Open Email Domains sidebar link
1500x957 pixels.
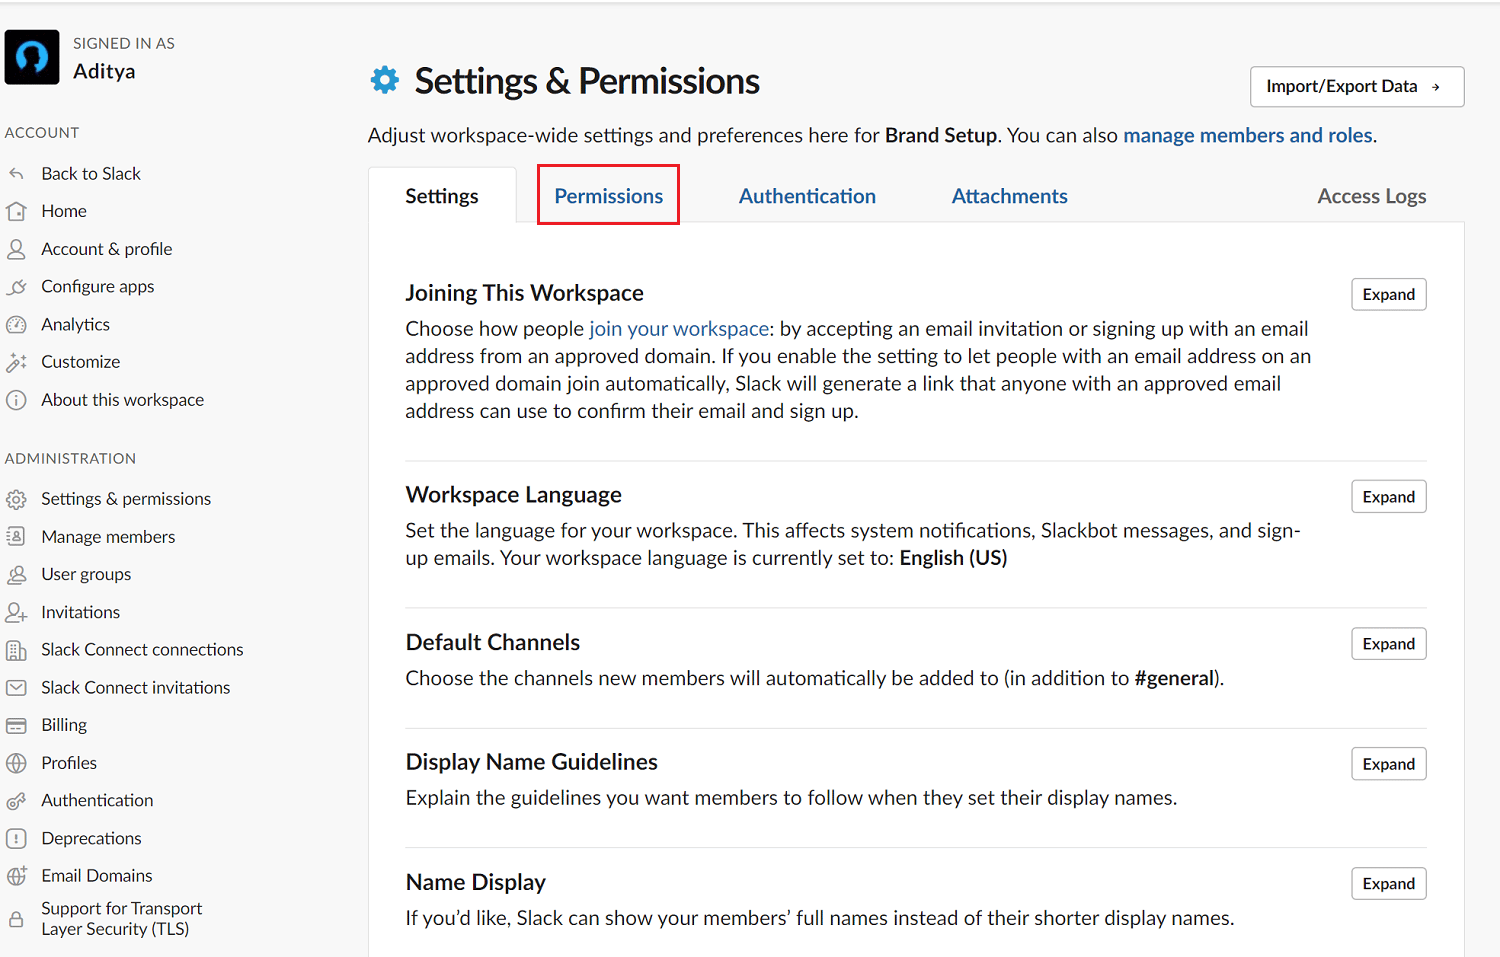coord(97,876)
